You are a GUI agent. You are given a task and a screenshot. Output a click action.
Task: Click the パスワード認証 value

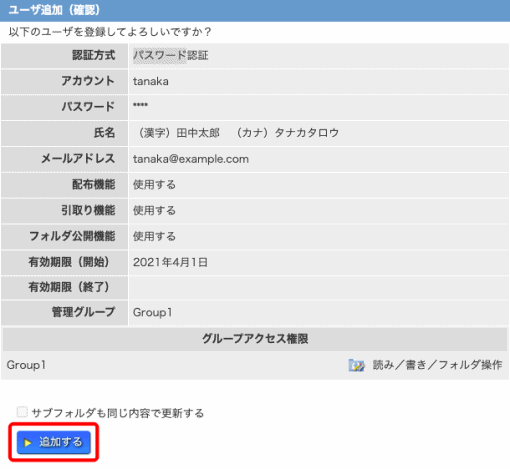click(171, 55)
